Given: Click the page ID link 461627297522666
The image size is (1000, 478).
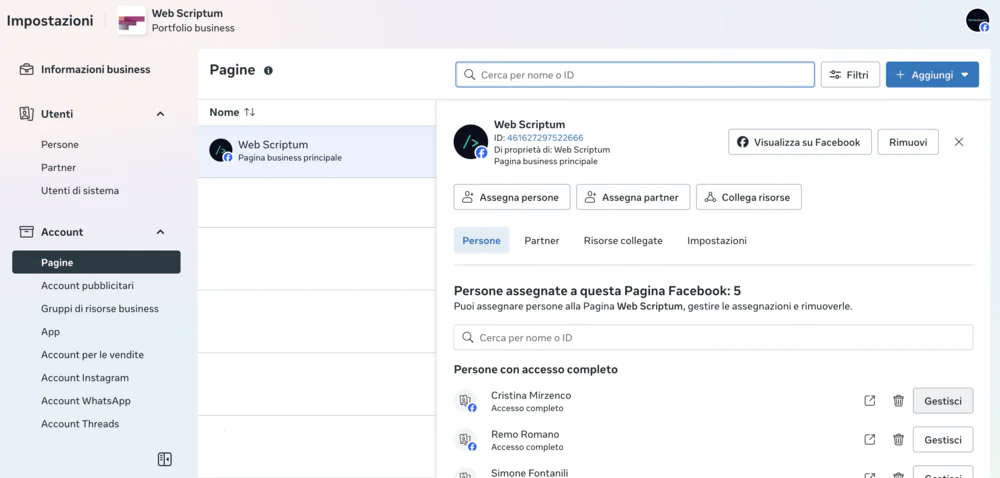Looking at the screenshot, I should coord(545,138).
